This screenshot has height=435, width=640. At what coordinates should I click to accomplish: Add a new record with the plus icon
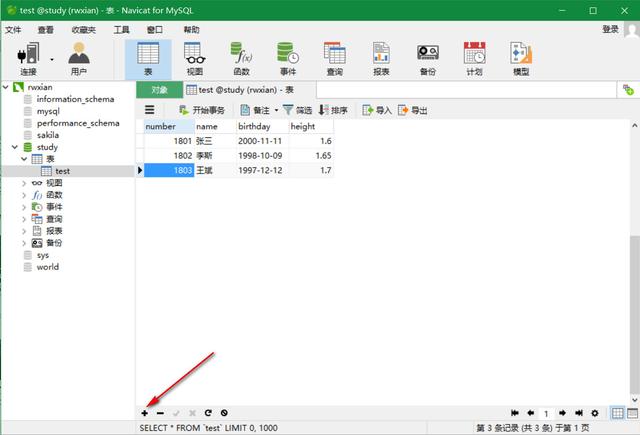[x=144, y=413]
